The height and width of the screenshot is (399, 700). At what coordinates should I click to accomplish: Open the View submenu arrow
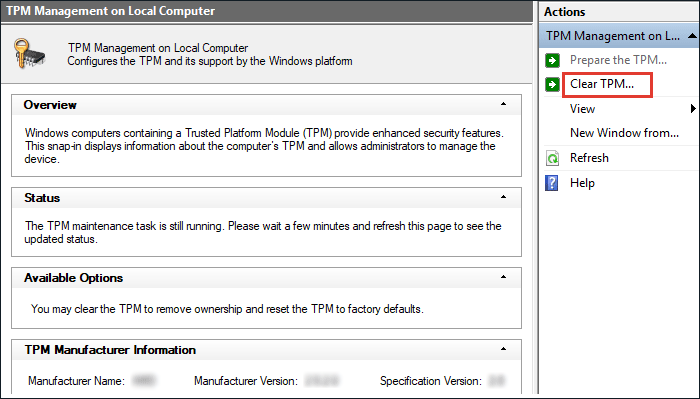pyautogui.click(x=693, y=108)
